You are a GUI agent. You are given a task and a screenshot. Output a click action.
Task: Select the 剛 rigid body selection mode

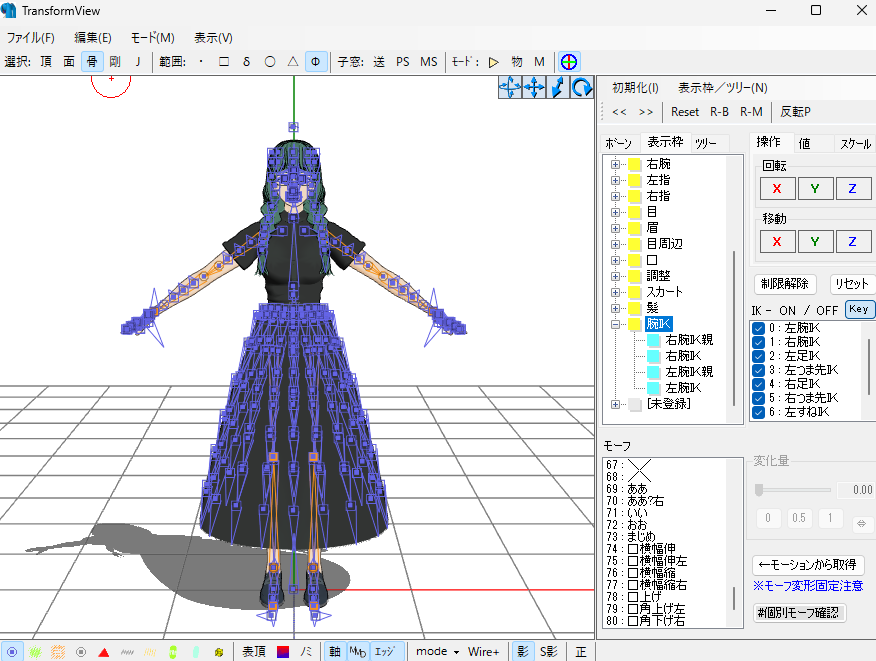point(115,61)
